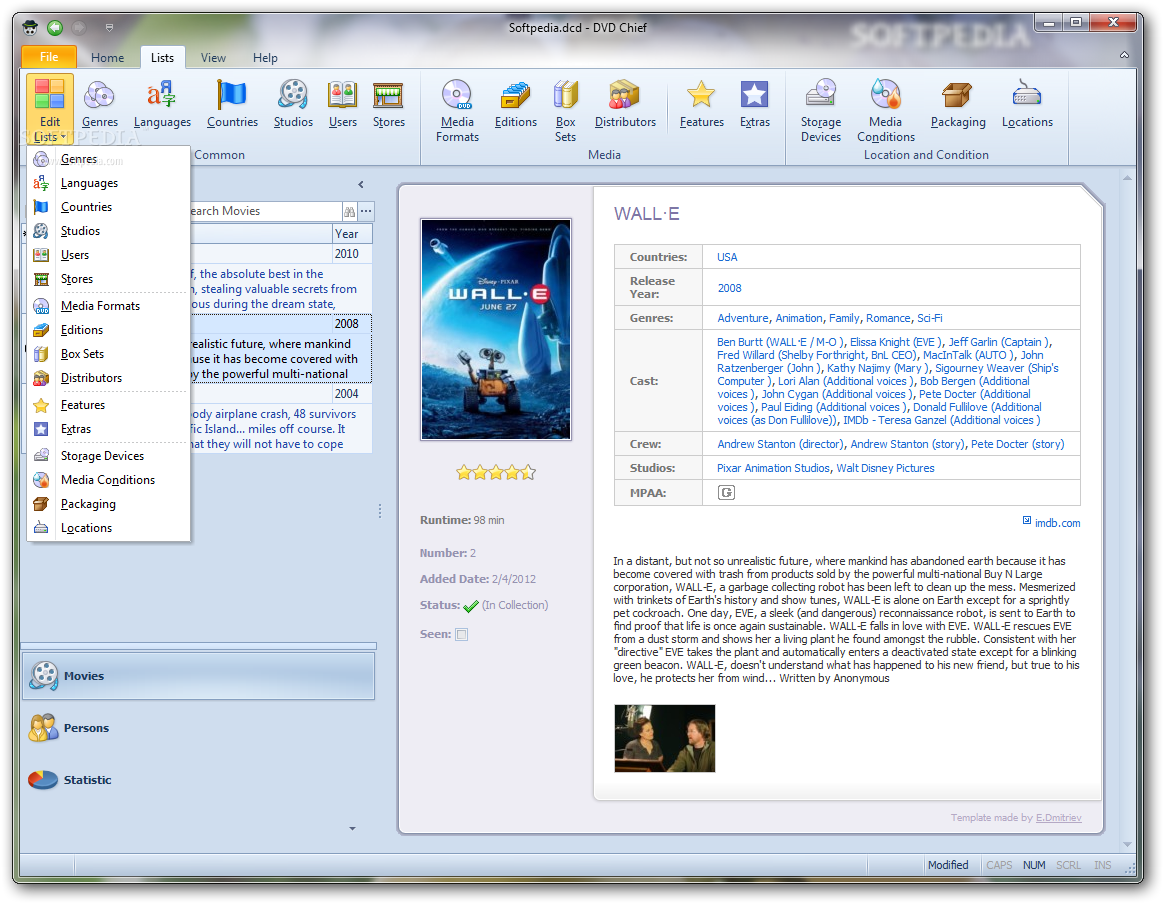Image resolution: width=1164 pixels, height=904 pixels.
Task: Follow the 2008 release year link
Action: (x=729, y=288)
